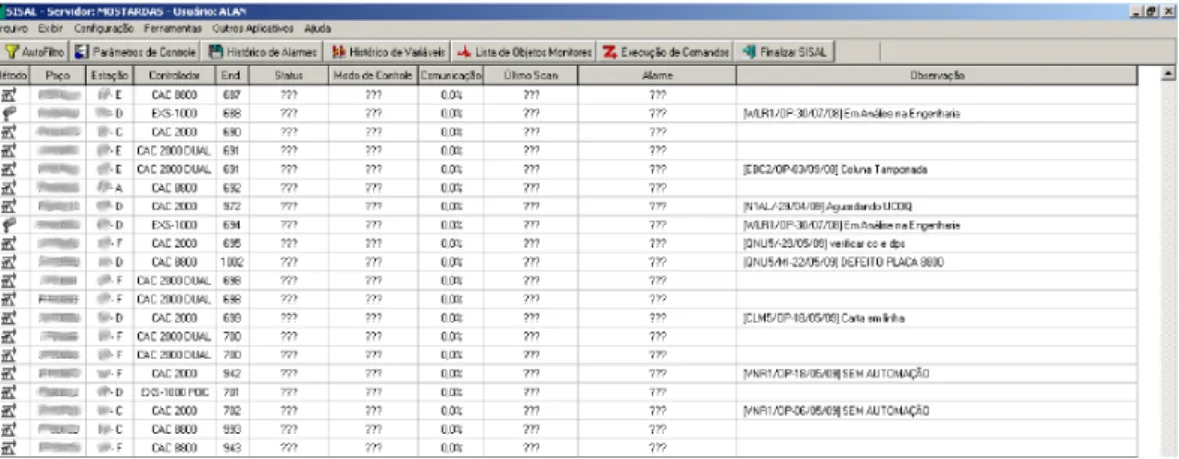The height and width of the screenshot is (459, 1179).
Task: Select the pump icon in row End 692
Action: [x=10, y=187]
